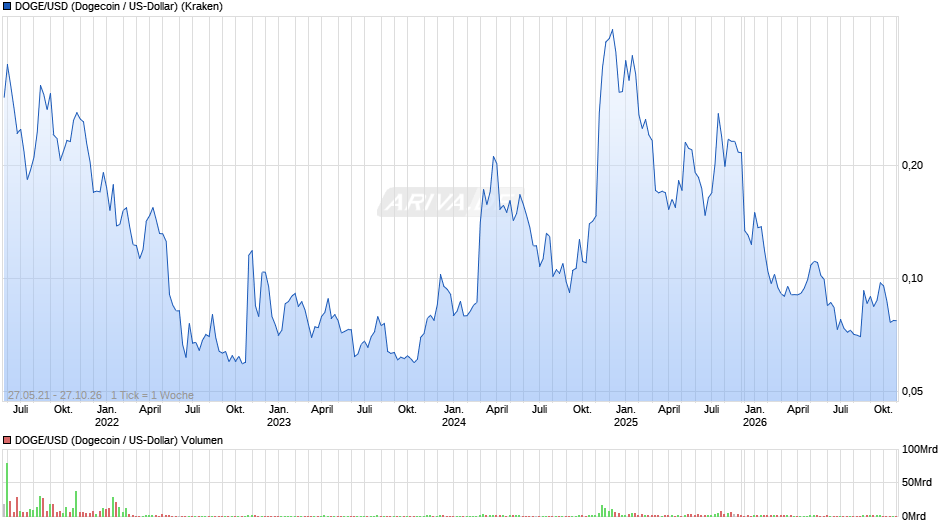
Task: Click the Jan. label above 2022
Action: coord(107,410)
